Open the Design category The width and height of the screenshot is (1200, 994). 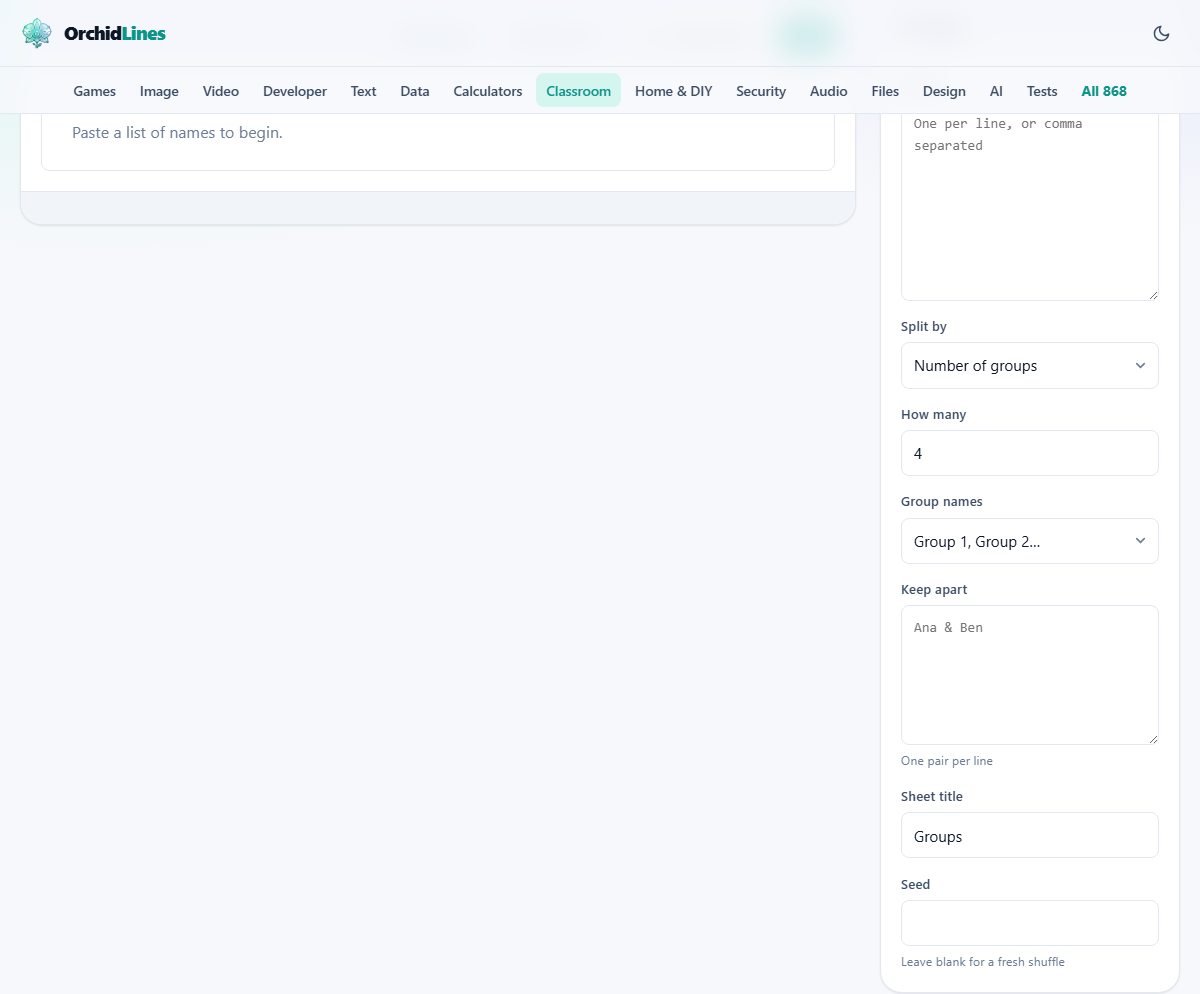coord(944,91)
